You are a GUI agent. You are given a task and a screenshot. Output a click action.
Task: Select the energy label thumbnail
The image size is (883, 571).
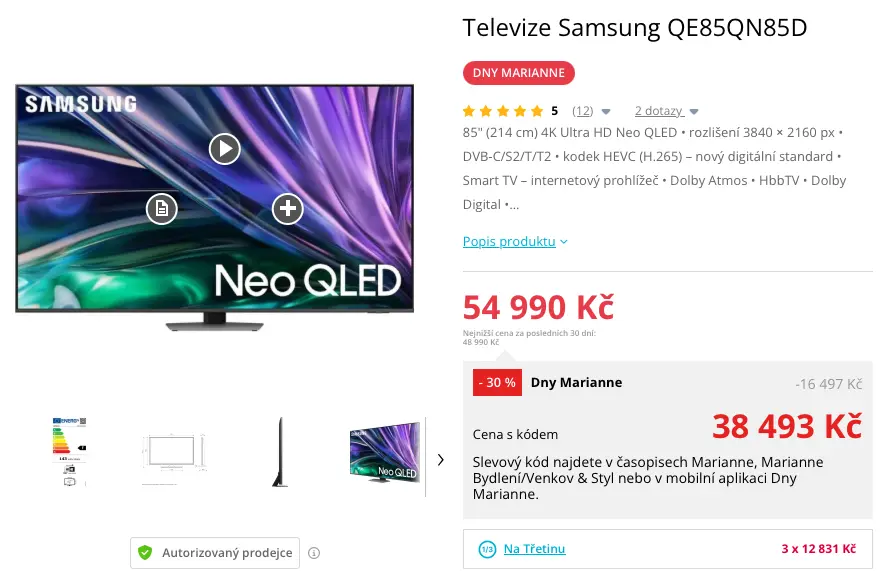(70, 452)
